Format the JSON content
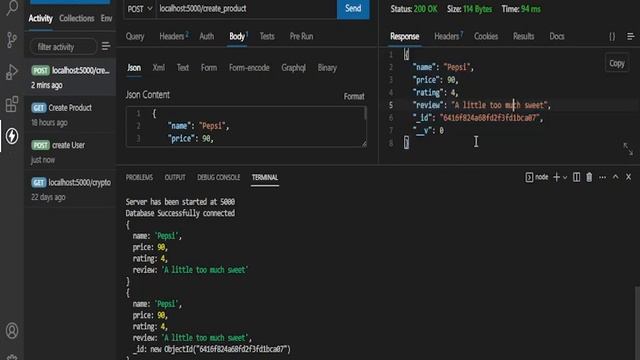The height and width of the screenshot is (360, 640). (x=354, y=96)
